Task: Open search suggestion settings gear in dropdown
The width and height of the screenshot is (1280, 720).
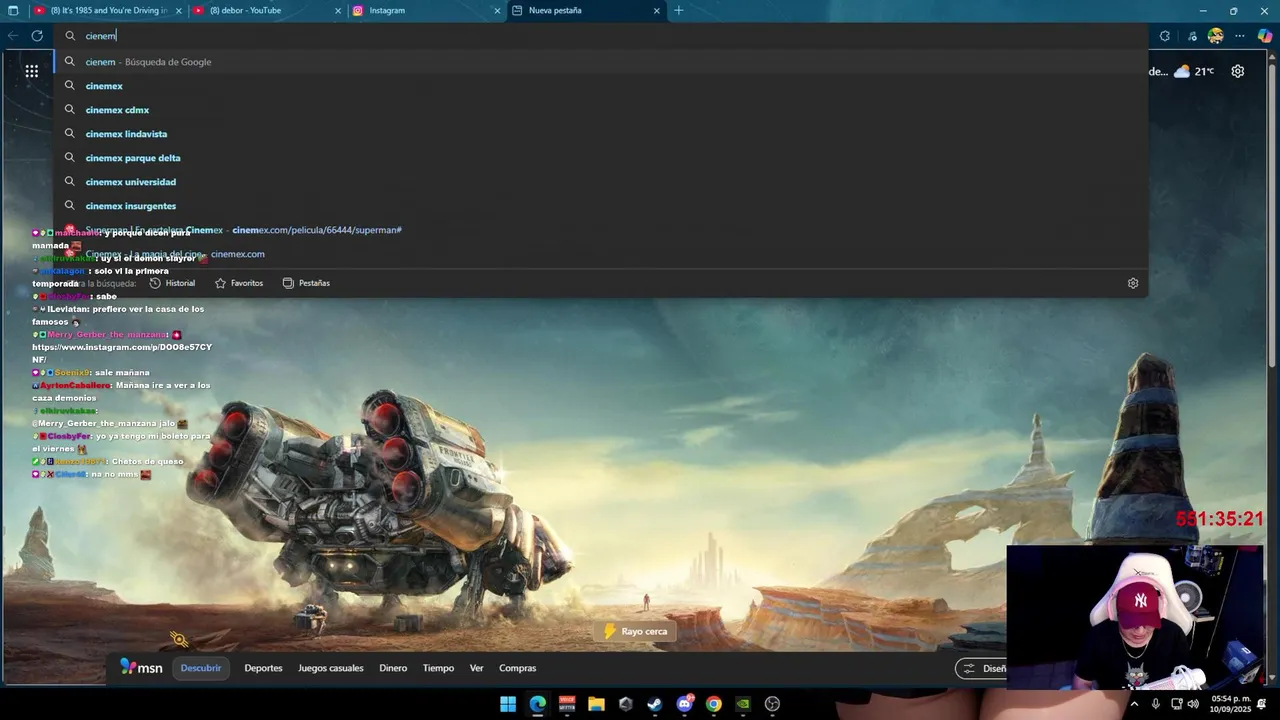Action: [1133, 283]
